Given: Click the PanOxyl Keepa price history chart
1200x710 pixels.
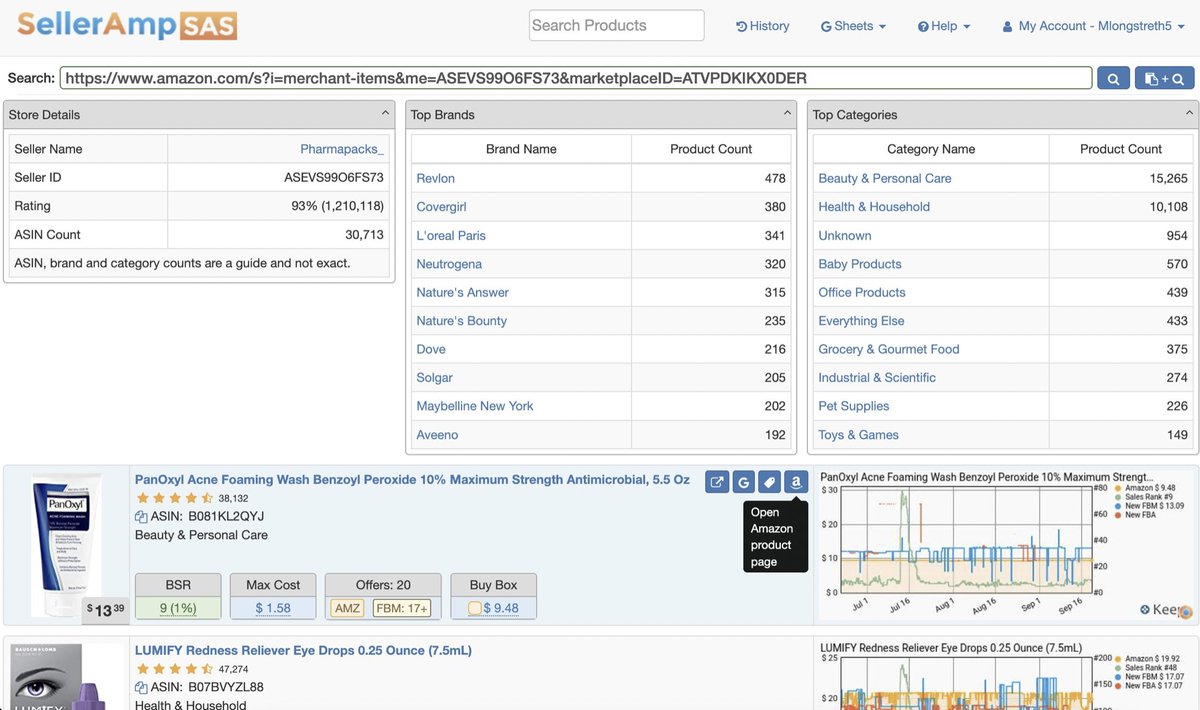Looking at the screenshot, I should [x=1005, y=546].
